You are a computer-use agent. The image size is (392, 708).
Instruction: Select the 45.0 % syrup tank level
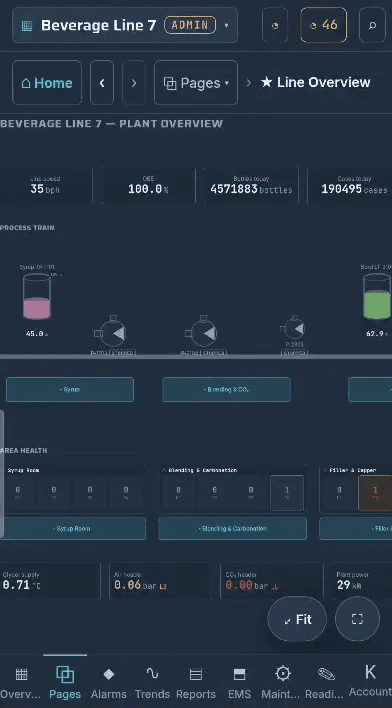(37, 334)
